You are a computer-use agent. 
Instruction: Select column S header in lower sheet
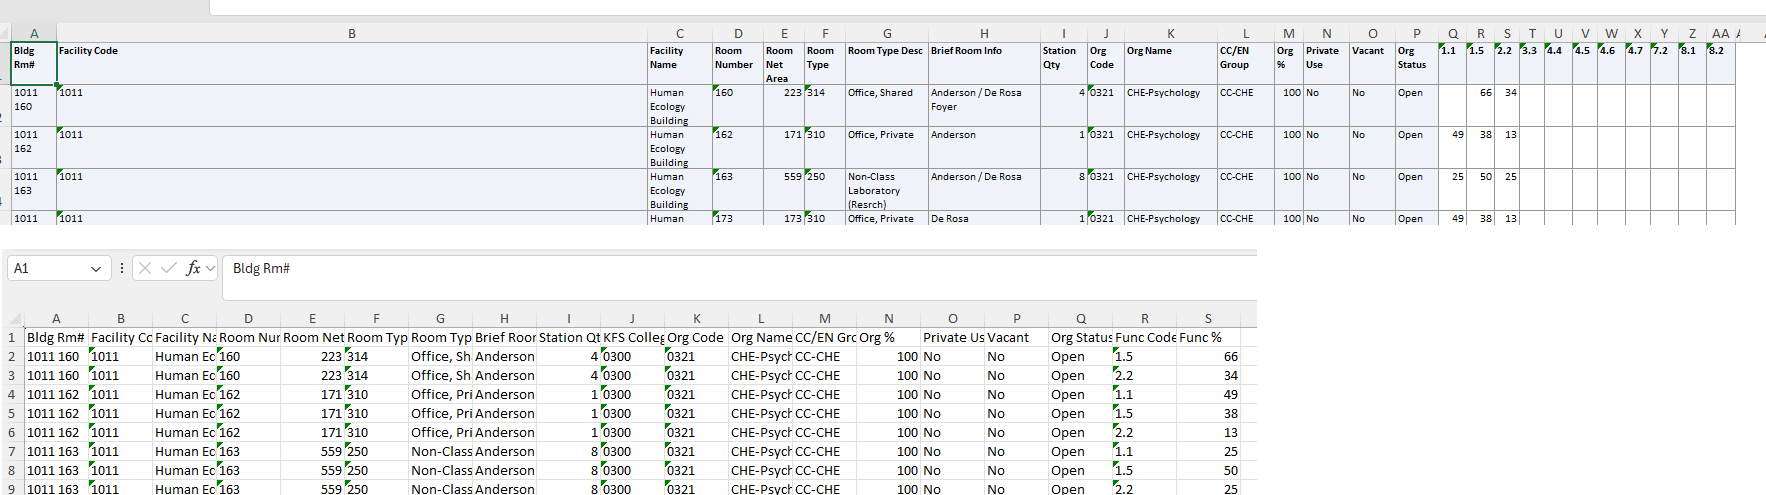click(1208, 319)
